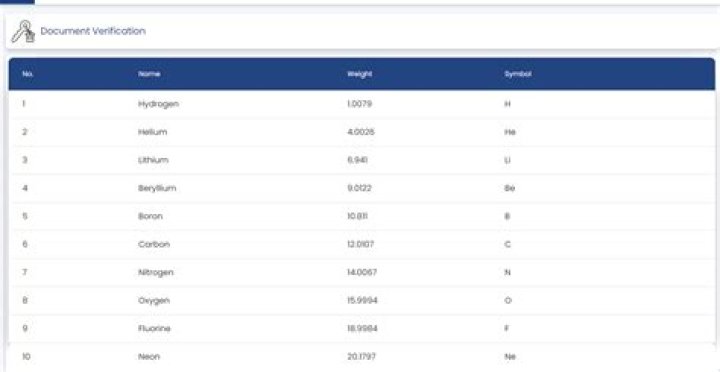720x372 pixels.
Task: Click symbol O in Oxygen row
Action: click(x=508, y=301)
